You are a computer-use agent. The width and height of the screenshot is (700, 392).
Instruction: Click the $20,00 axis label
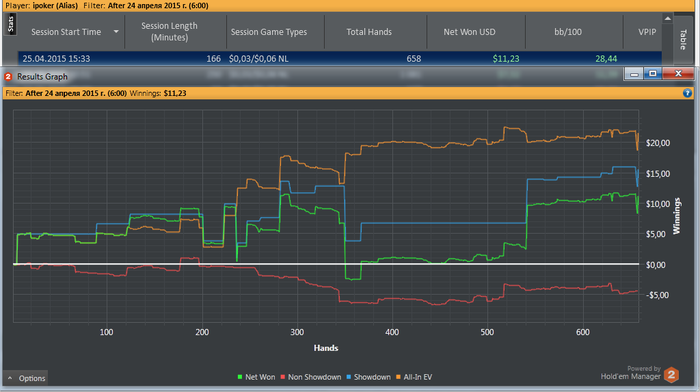[658, 143]
